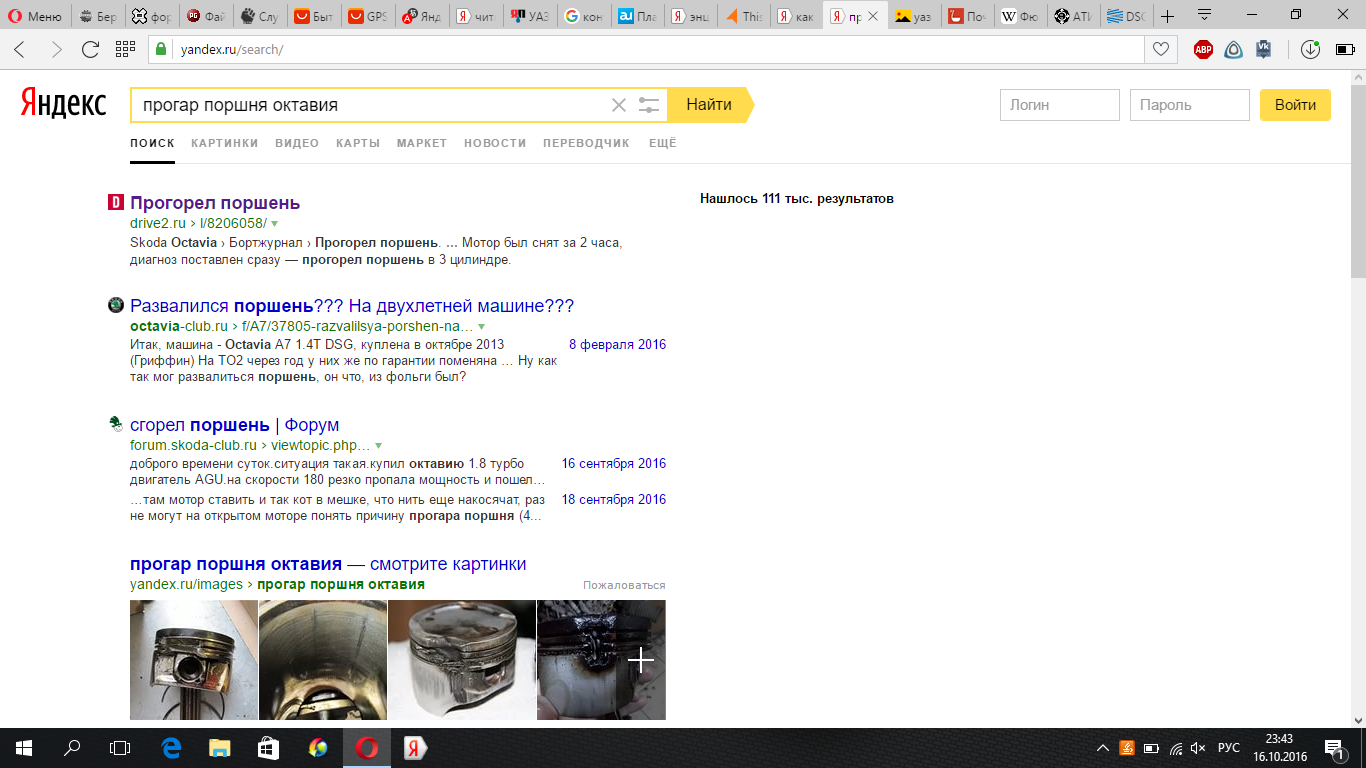
Task: Switch to the GPS tab
Action: 367,16
